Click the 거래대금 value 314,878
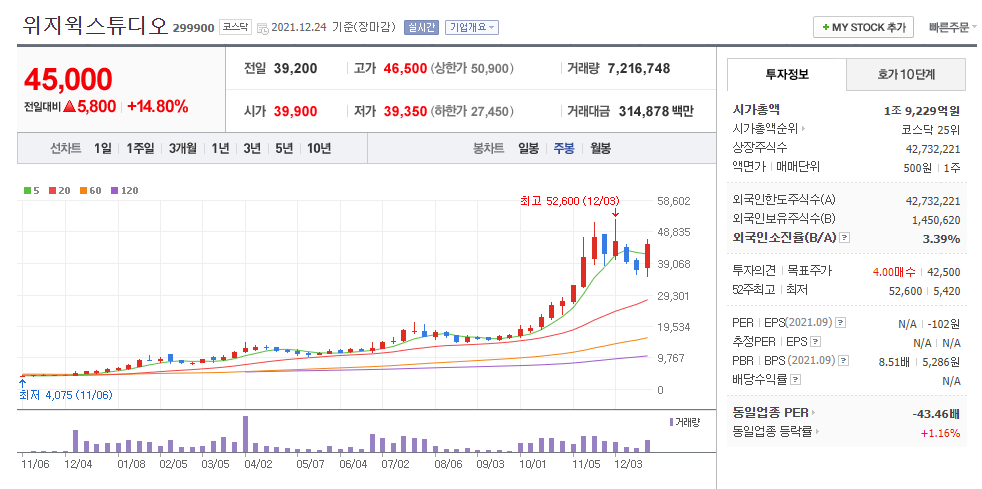Screen dimensions: 982x489 pos(644,111)
